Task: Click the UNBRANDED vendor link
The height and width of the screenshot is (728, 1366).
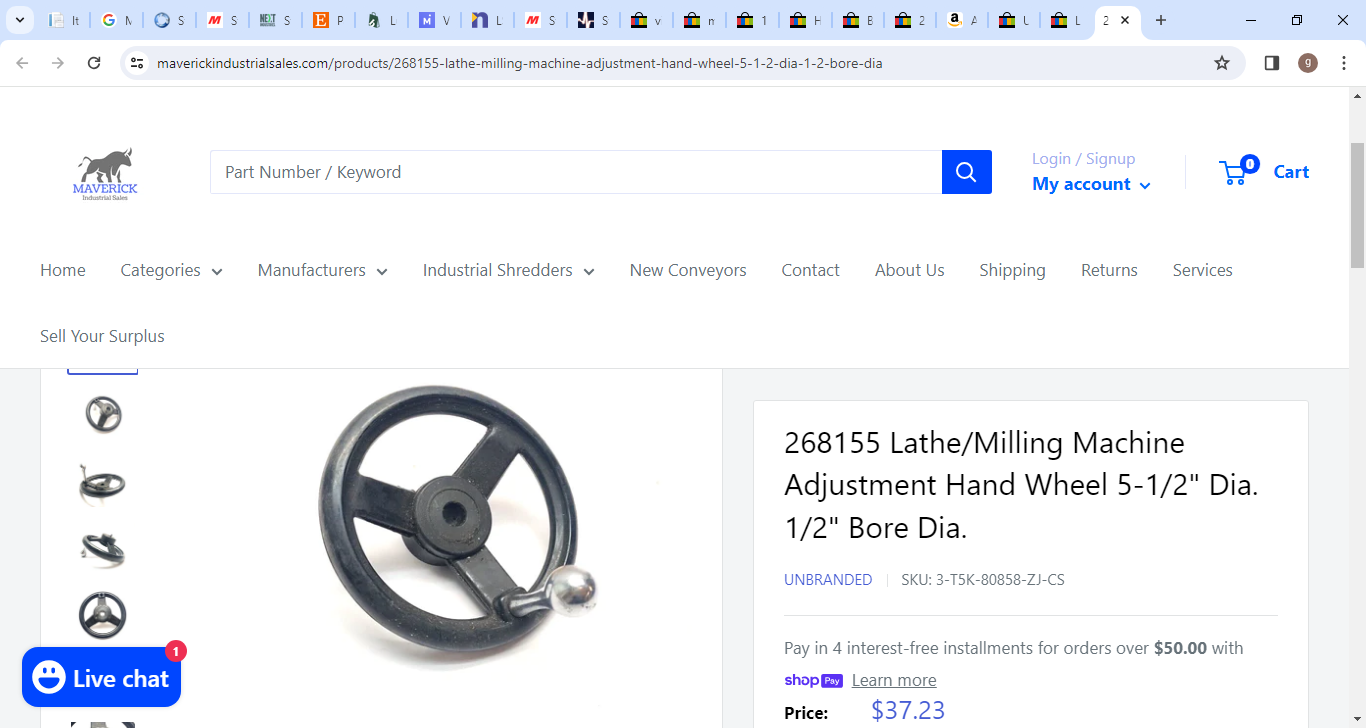Action: (828, 580)
